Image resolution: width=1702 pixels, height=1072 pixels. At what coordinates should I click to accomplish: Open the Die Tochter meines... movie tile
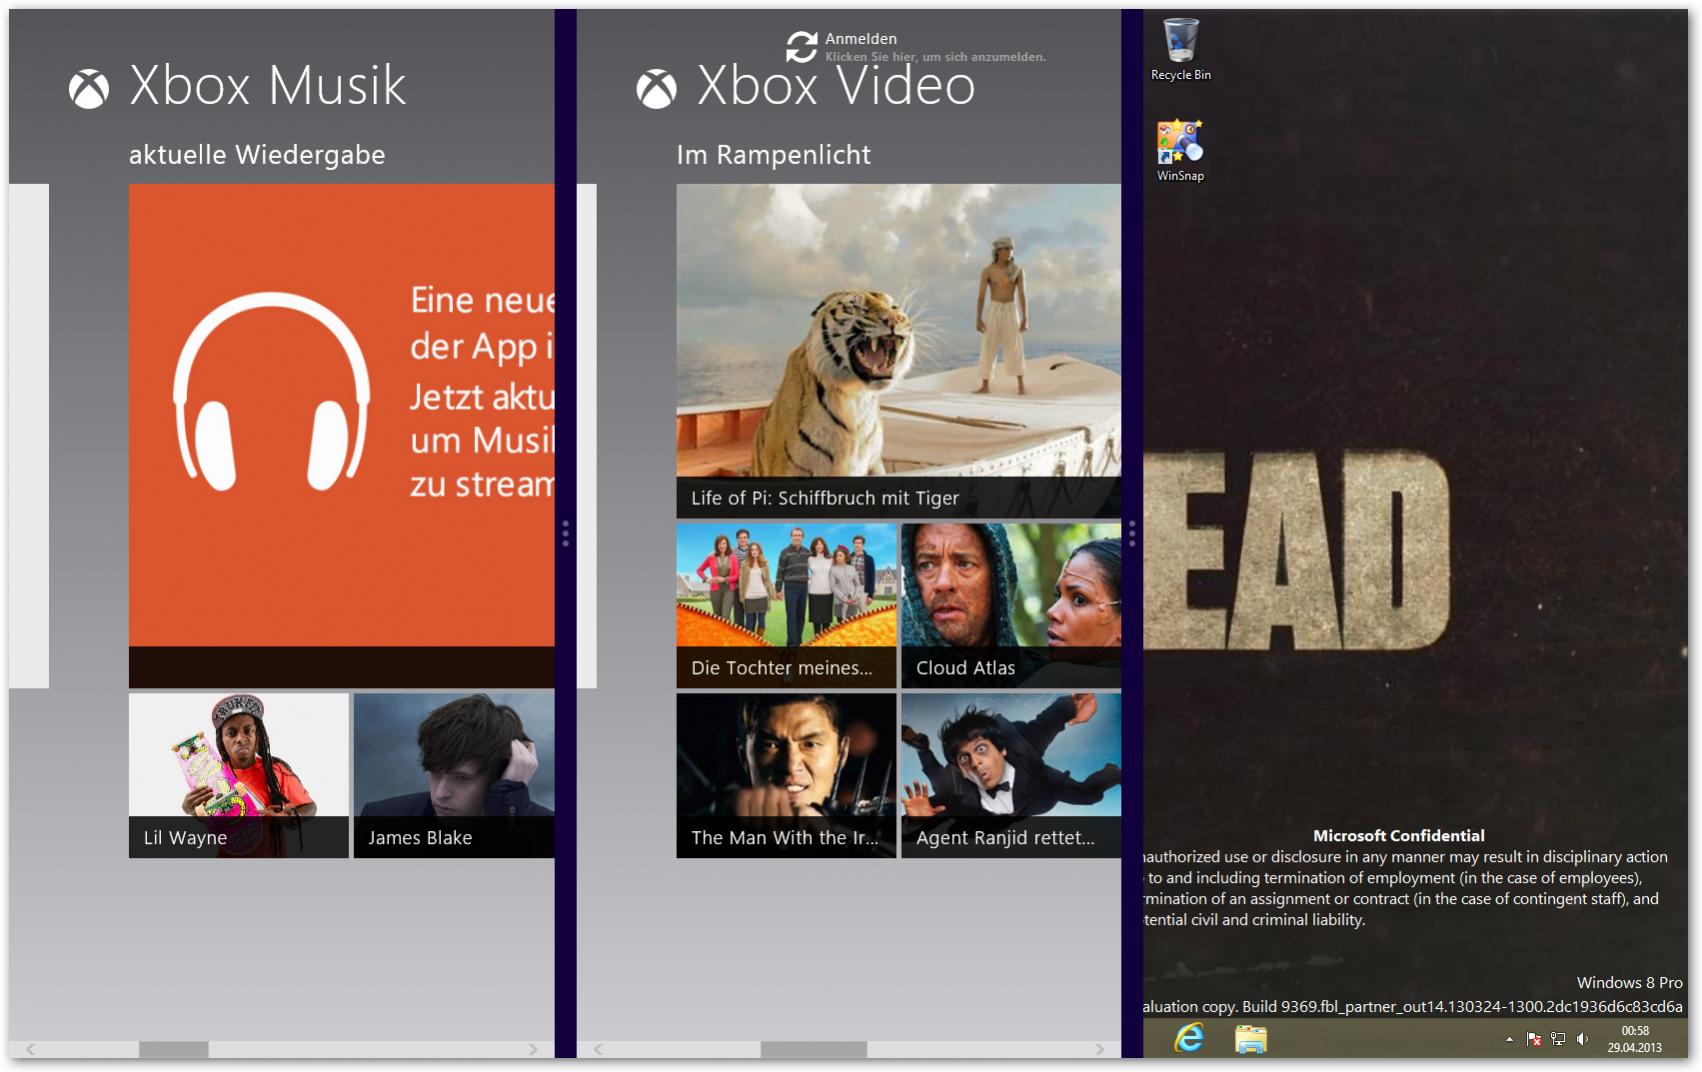[787, 605]
